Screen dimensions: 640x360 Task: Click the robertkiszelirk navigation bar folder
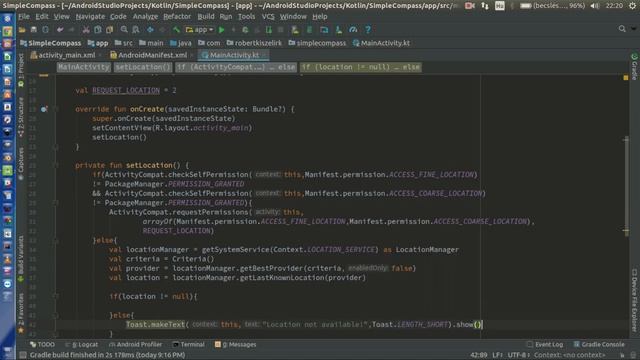pos(254,43)
